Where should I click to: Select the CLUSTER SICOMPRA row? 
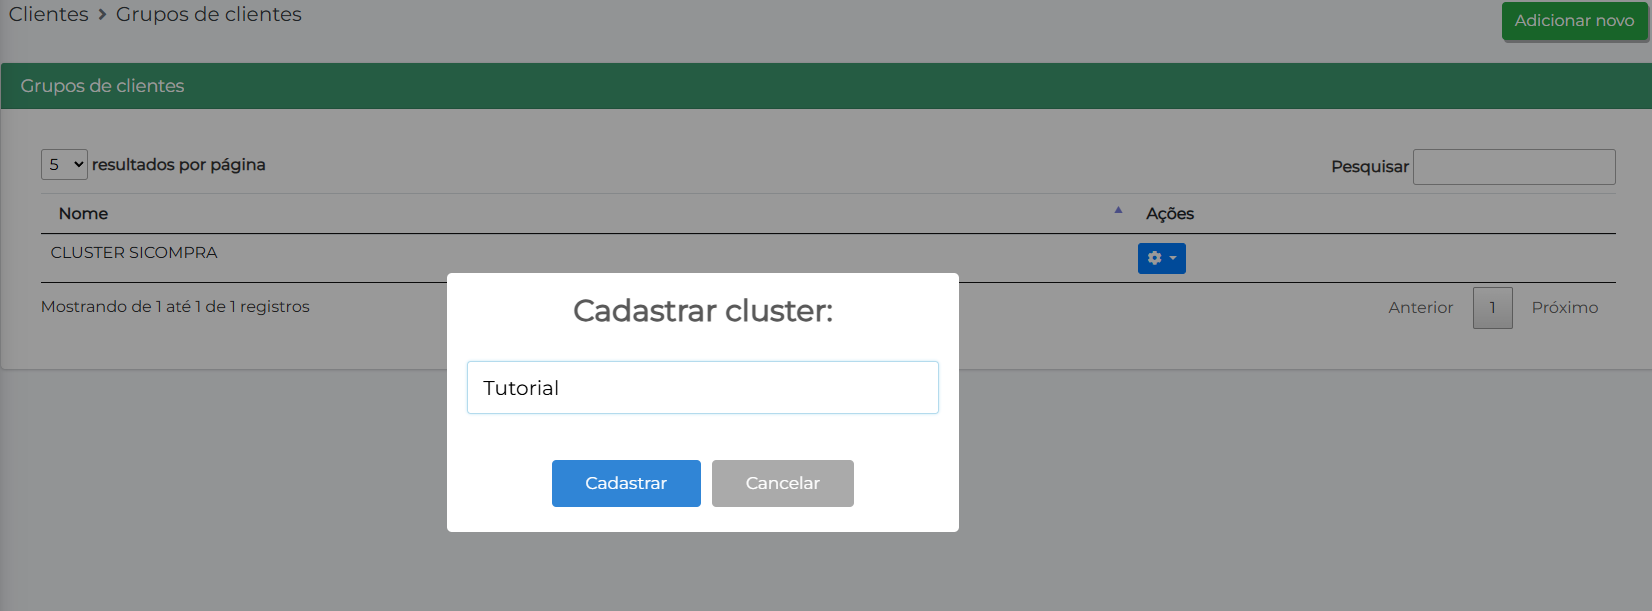tap(828, 258)
